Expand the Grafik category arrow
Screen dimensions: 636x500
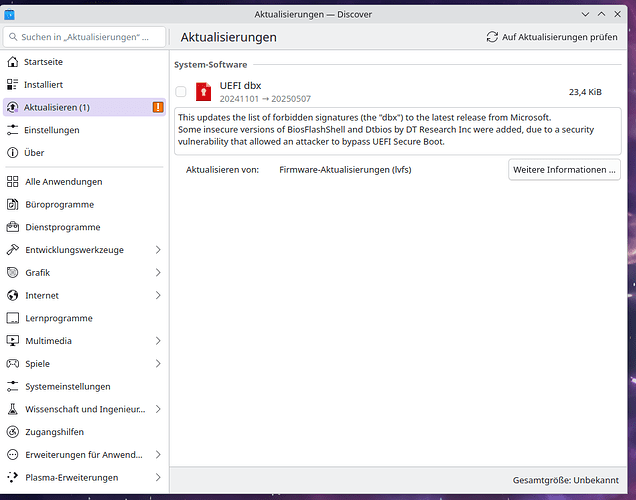[158, 273]
